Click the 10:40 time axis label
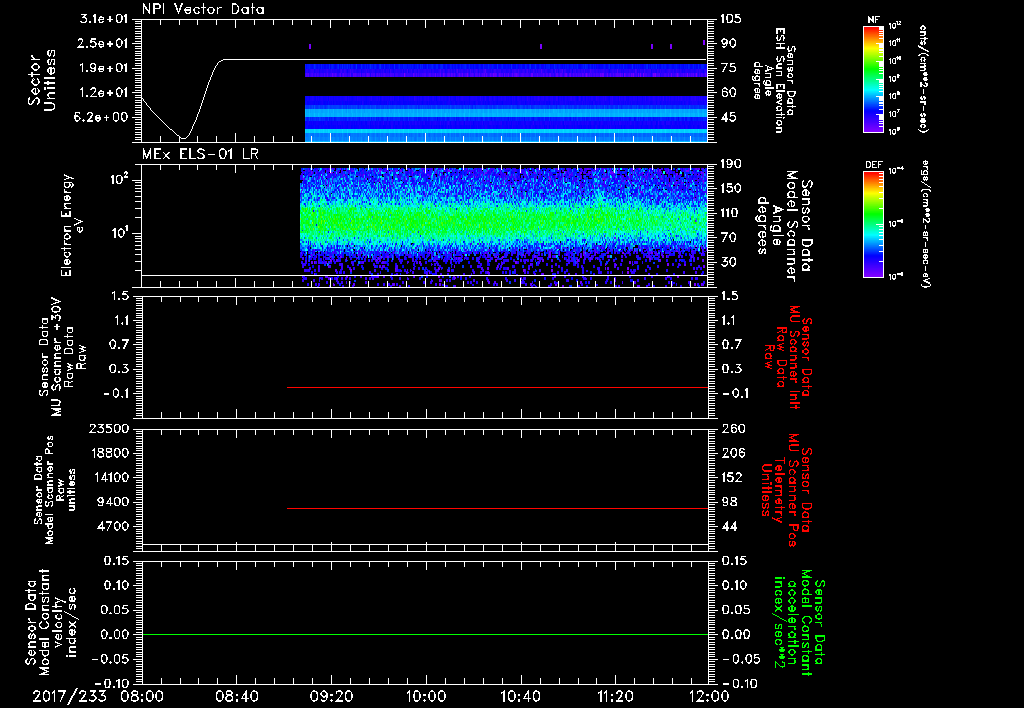 coord(520,696)
